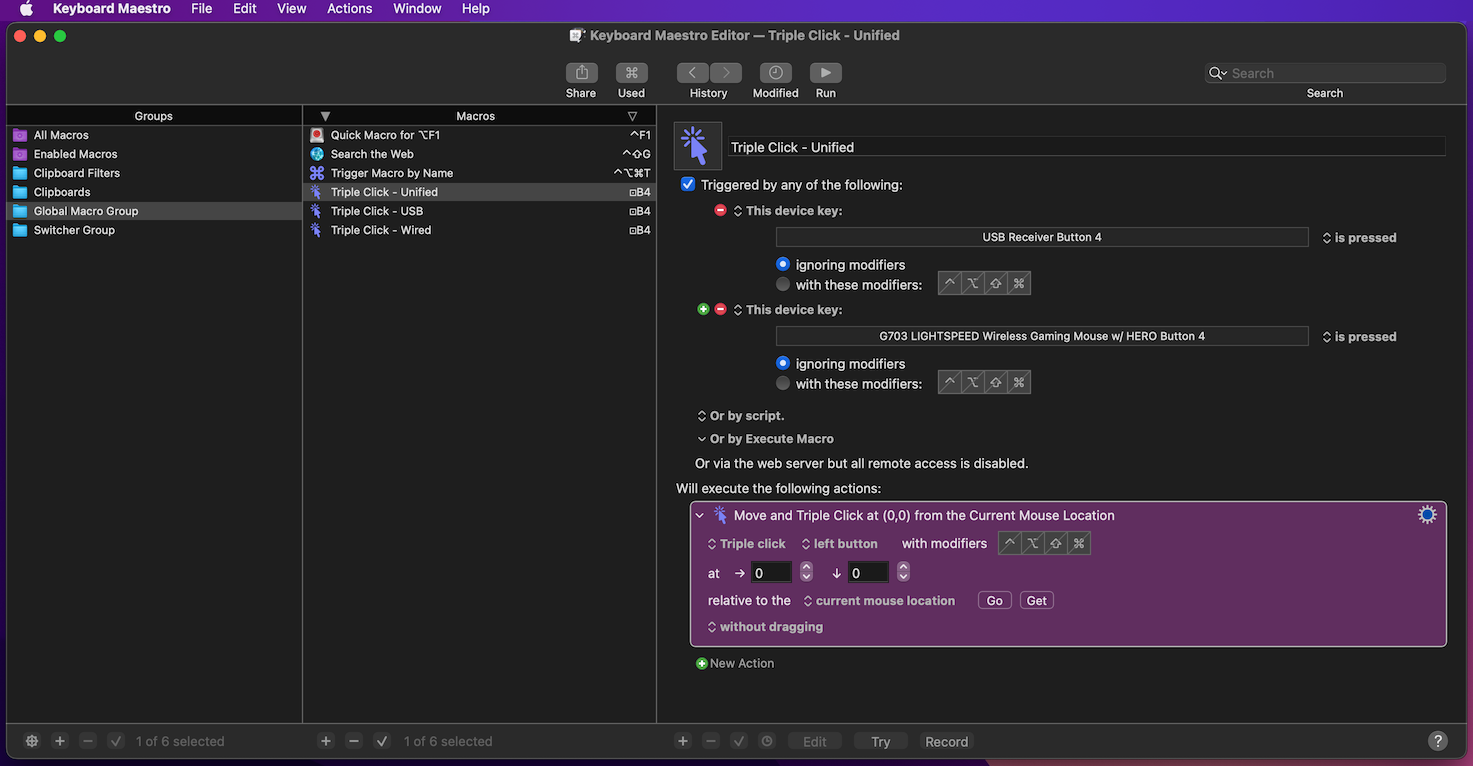Go back in History with left arrow

point(692,73)
